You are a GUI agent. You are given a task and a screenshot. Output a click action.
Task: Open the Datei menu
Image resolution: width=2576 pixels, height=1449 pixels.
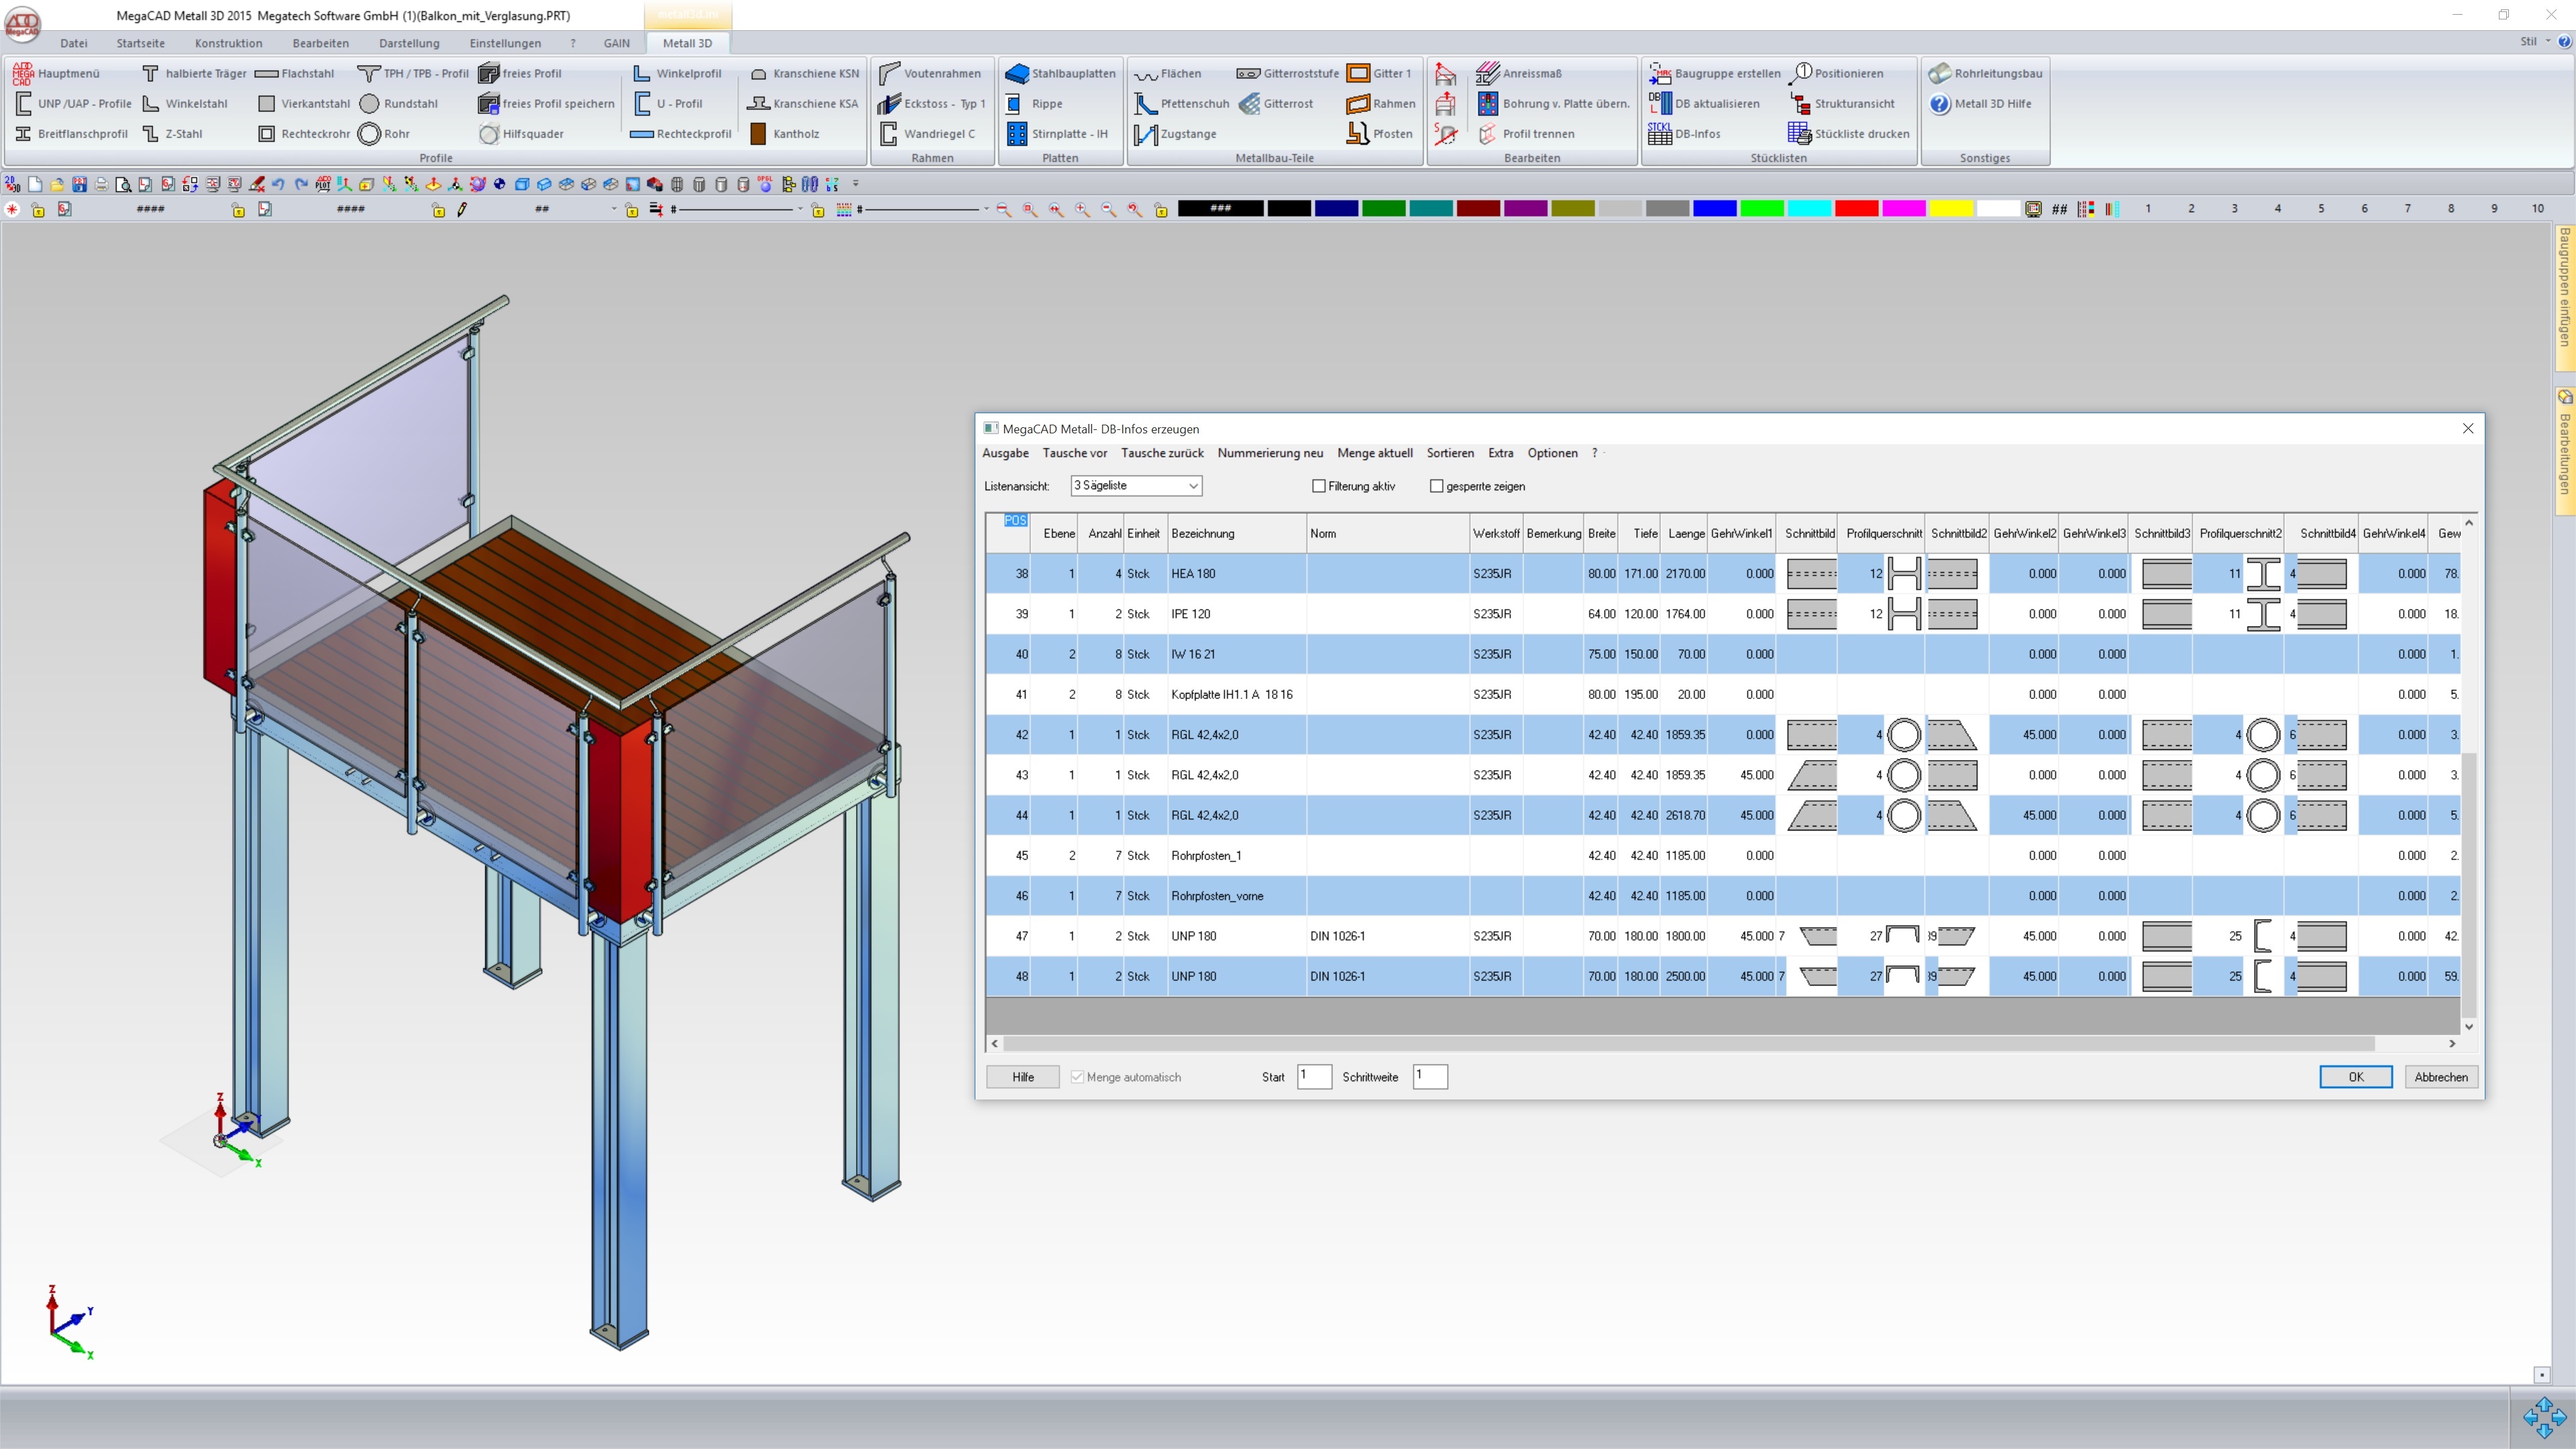tap(73, 43)
